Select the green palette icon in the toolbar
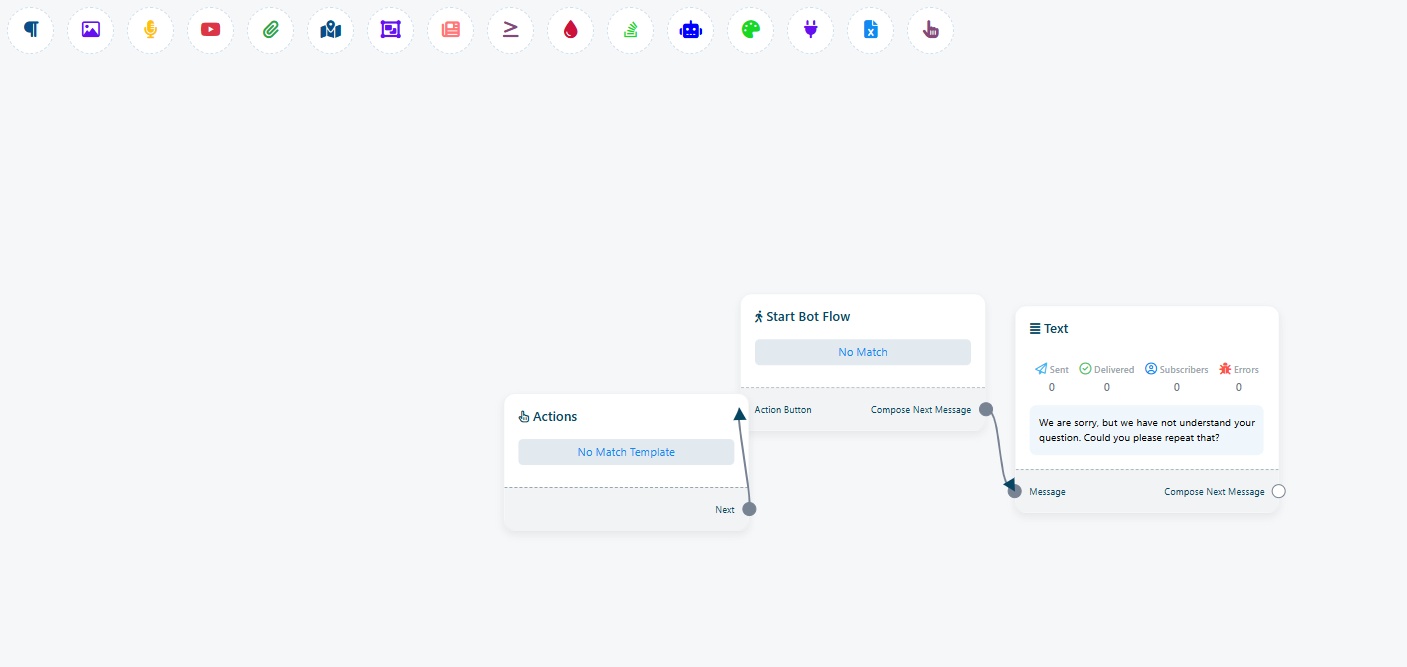Screen dimensions: 1407x667 click(x=751, y=30)
